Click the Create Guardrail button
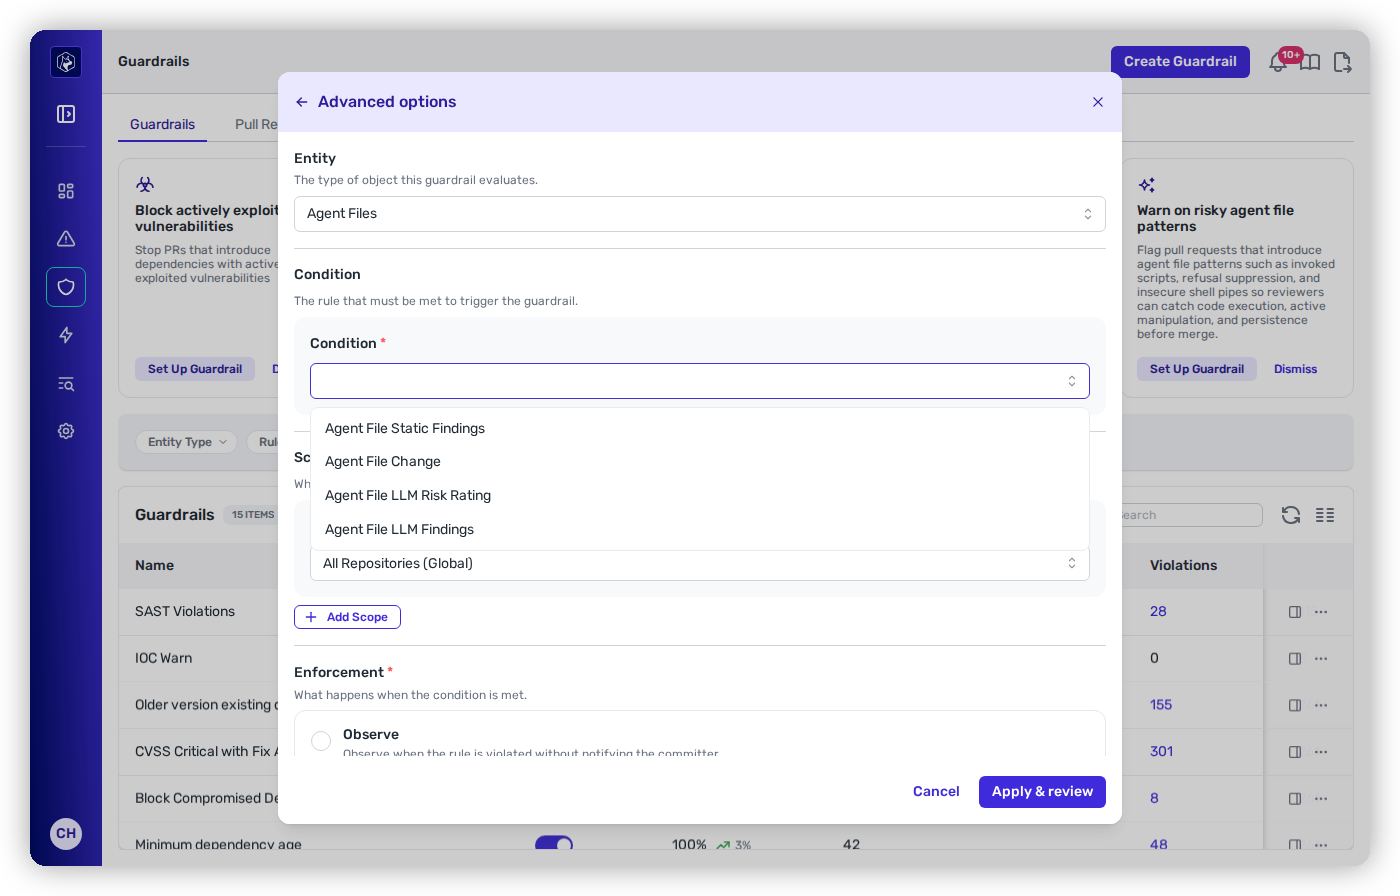 (x=1180, y=62)
